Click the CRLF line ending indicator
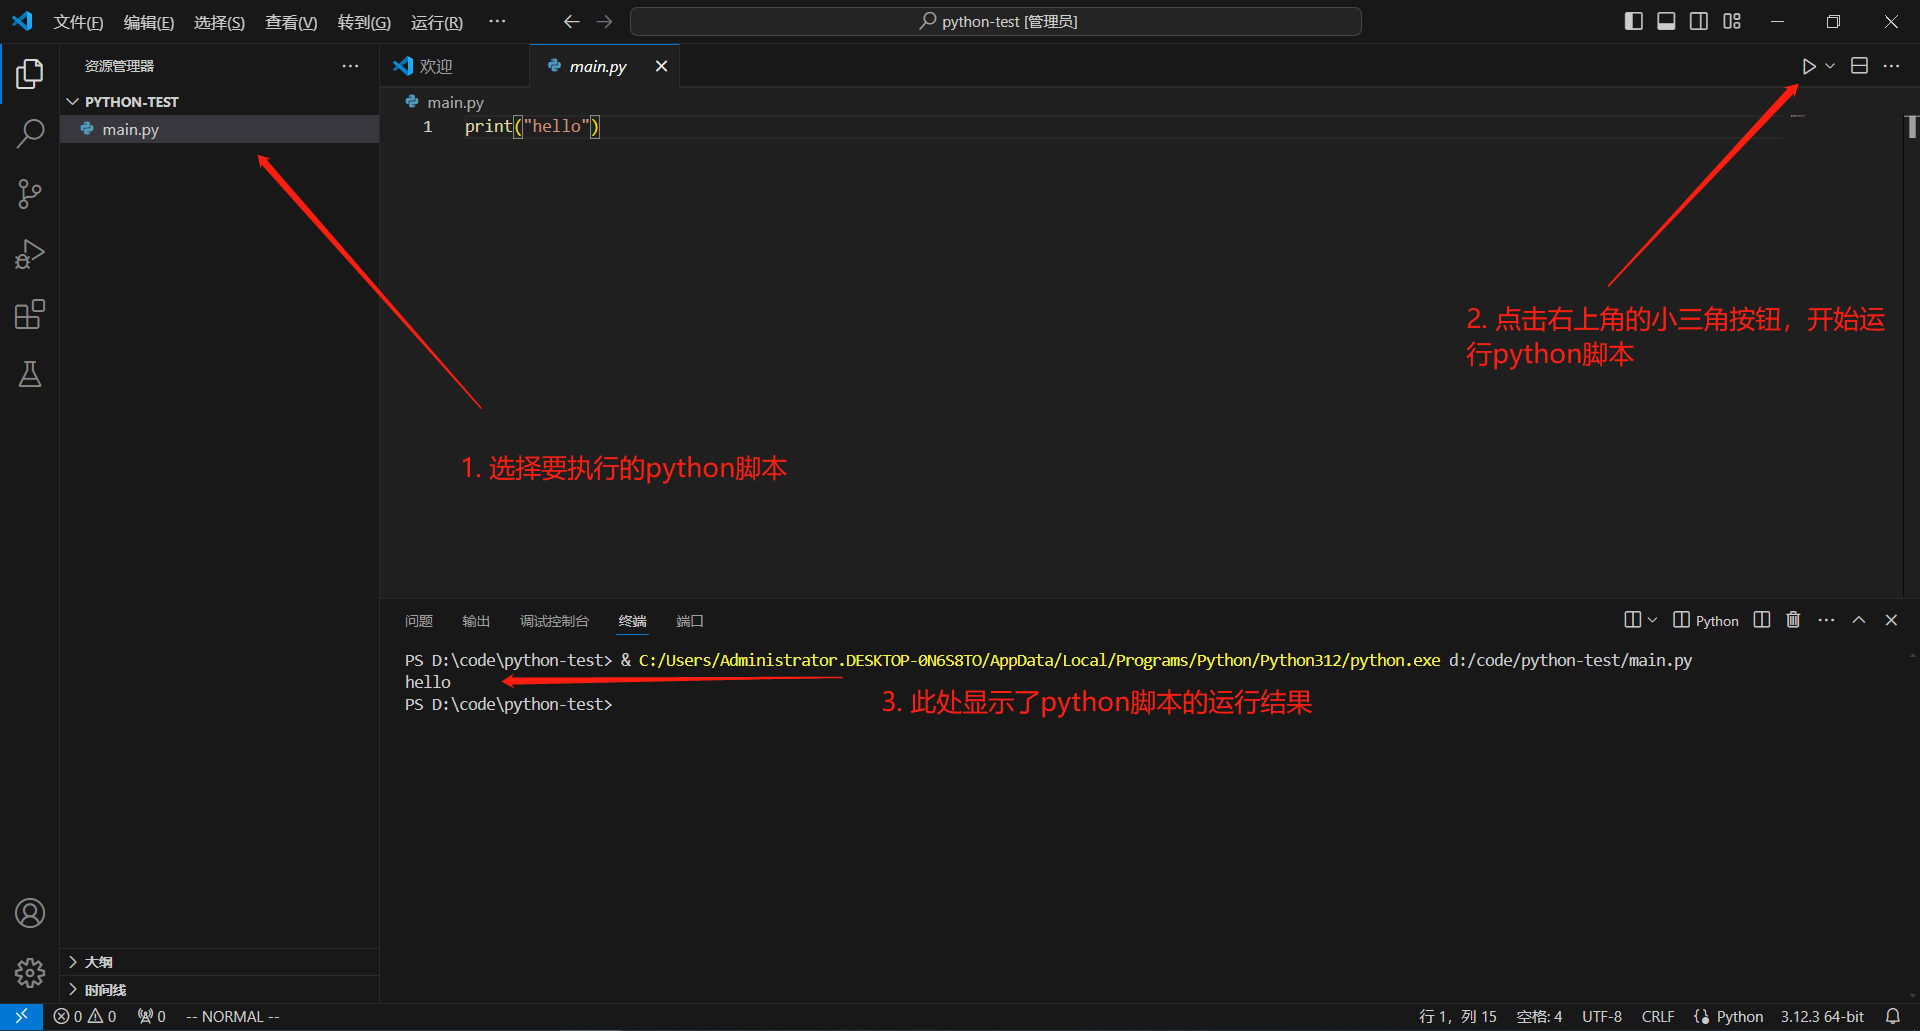Image resolution: width=1920 pixels, height=1031 pixels. tap(1657, 1016)
